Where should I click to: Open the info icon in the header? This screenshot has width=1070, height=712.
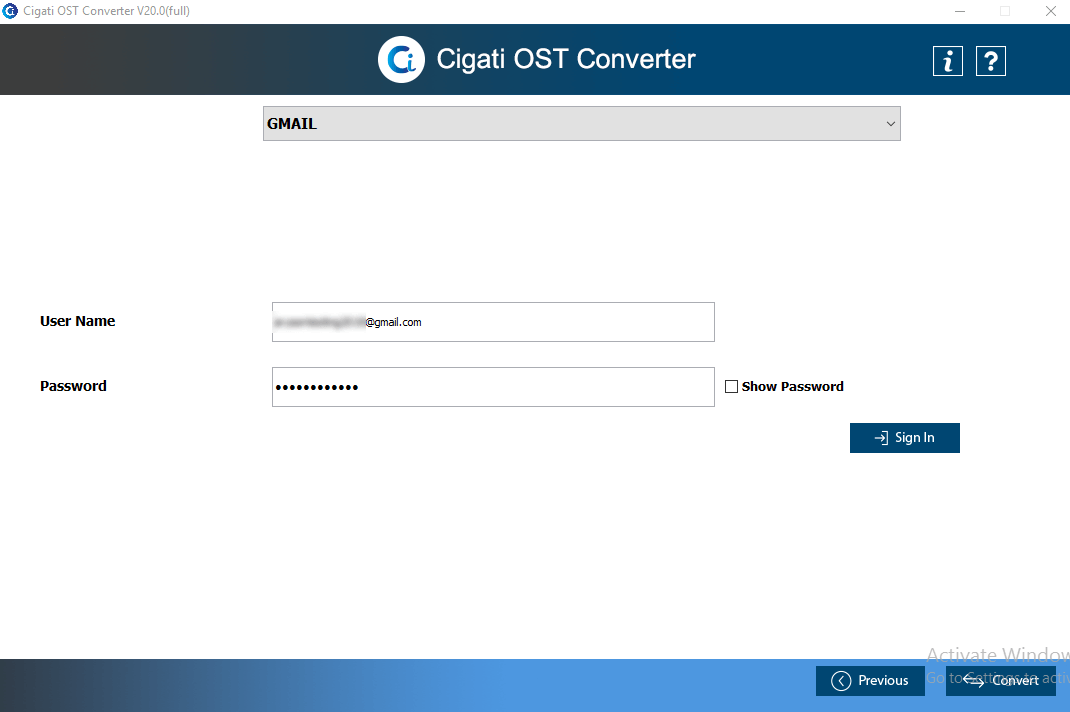[947, 61]
